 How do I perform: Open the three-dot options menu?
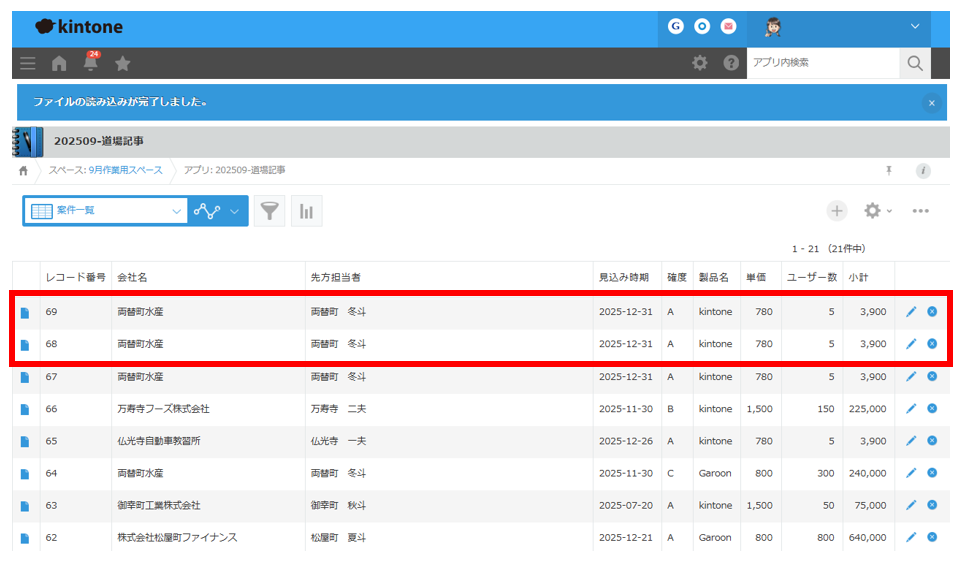[x=921, y=211]
